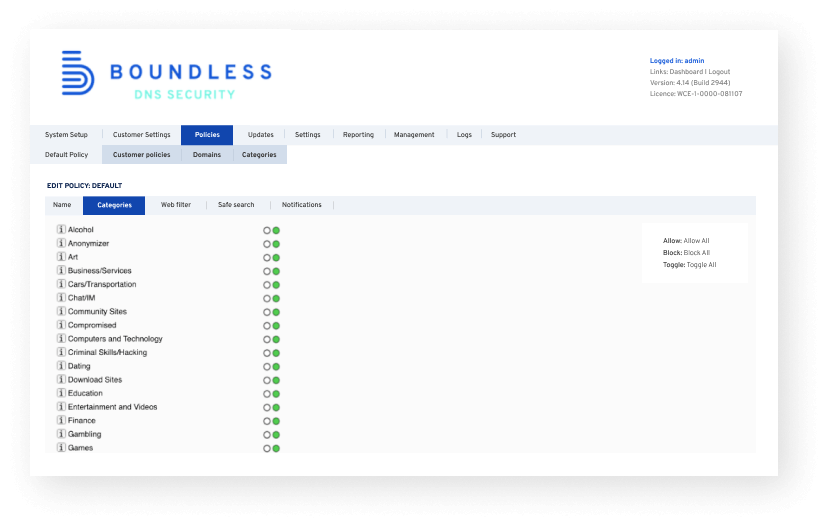
Task: Go to the Logs menu
Action: (464, 135)
